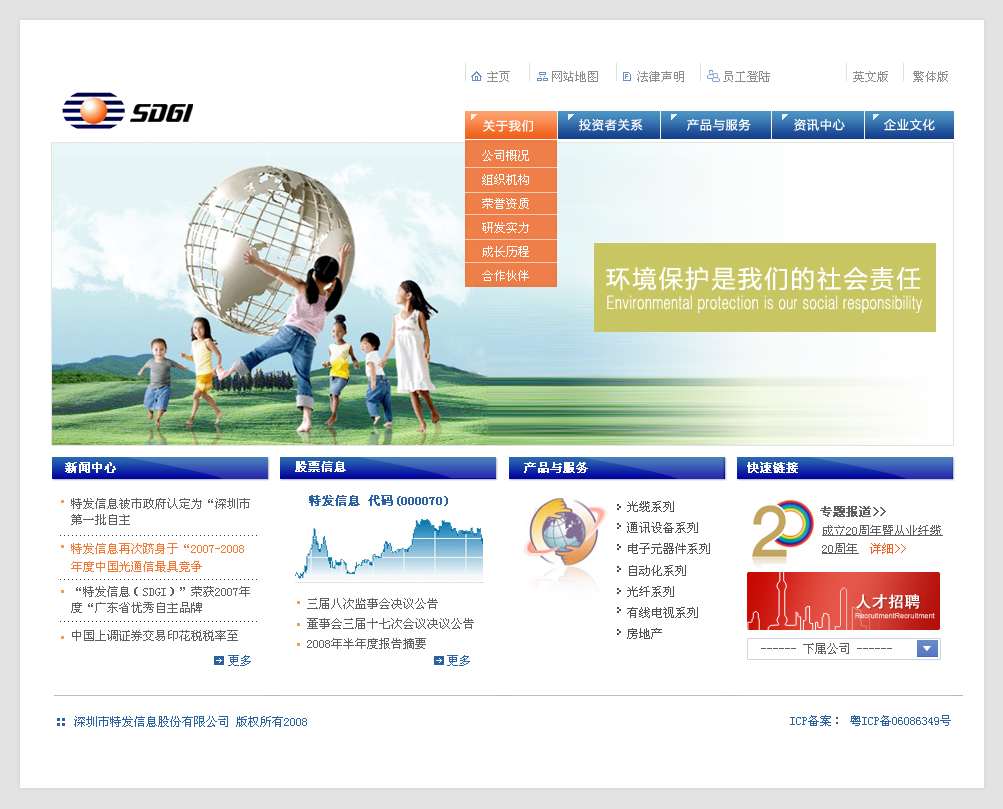Open the 2008年半年度报告摘要 announcement
This screenshot has width=1003, height=809.
366,644
